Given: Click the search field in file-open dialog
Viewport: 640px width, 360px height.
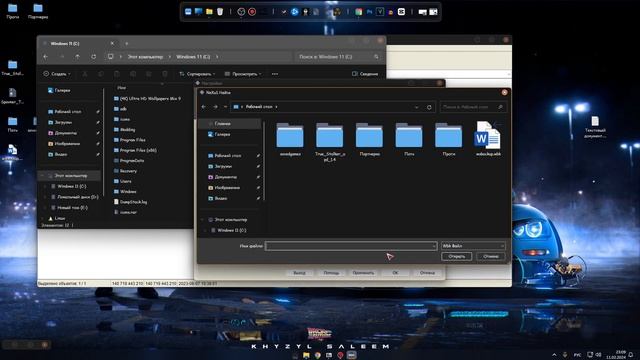Looking at the screenshot, I should [473, 107].
